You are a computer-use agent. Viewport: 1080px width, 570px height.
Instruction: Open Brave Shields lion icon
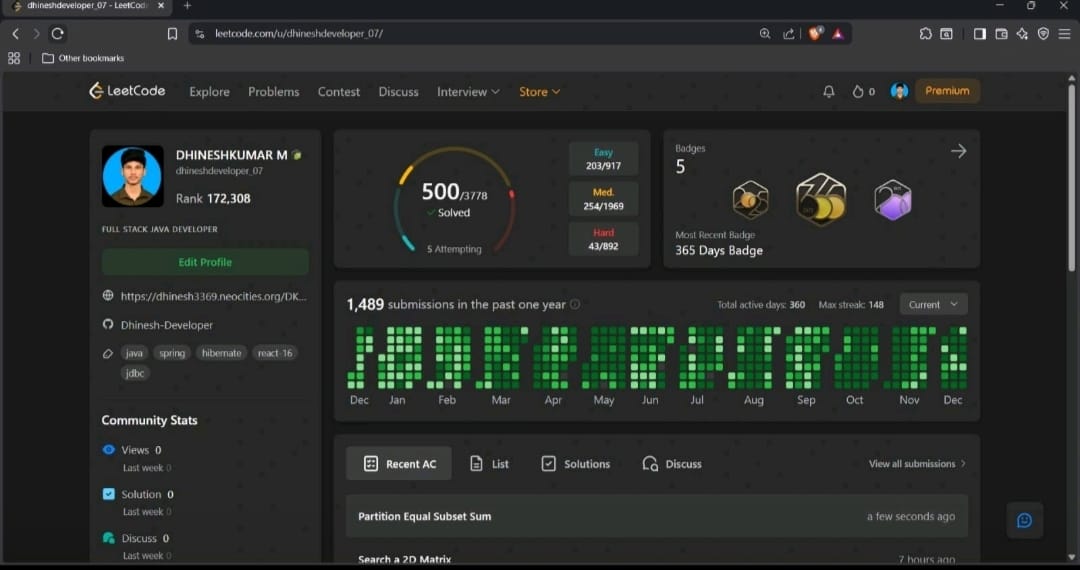pyautogui.click(x=816, y=33)
